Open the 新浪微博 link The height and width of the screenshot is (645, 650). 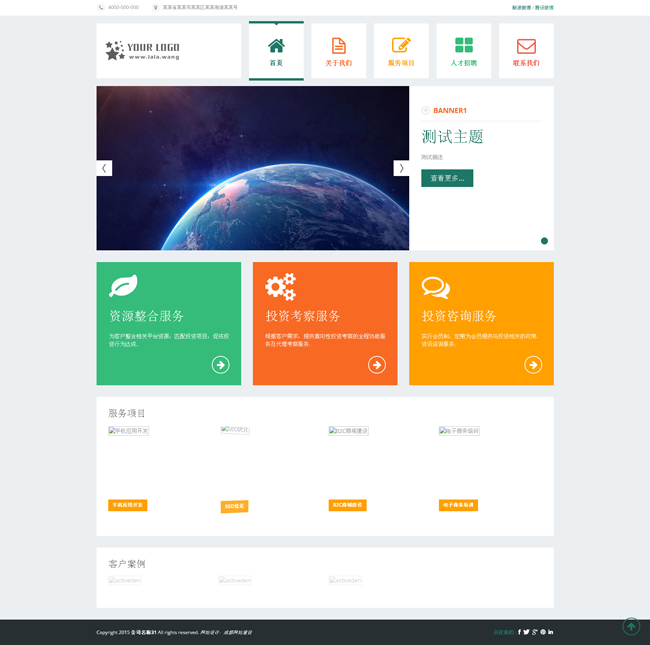pyautogui.click(x=521, y=7)
